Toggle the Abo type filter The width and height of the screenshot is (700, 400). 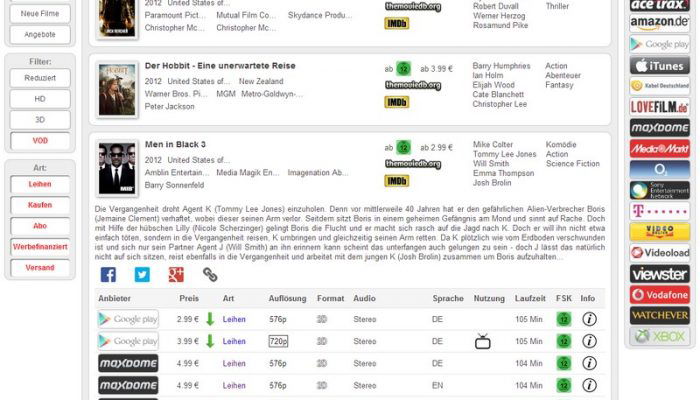point(40,226)
